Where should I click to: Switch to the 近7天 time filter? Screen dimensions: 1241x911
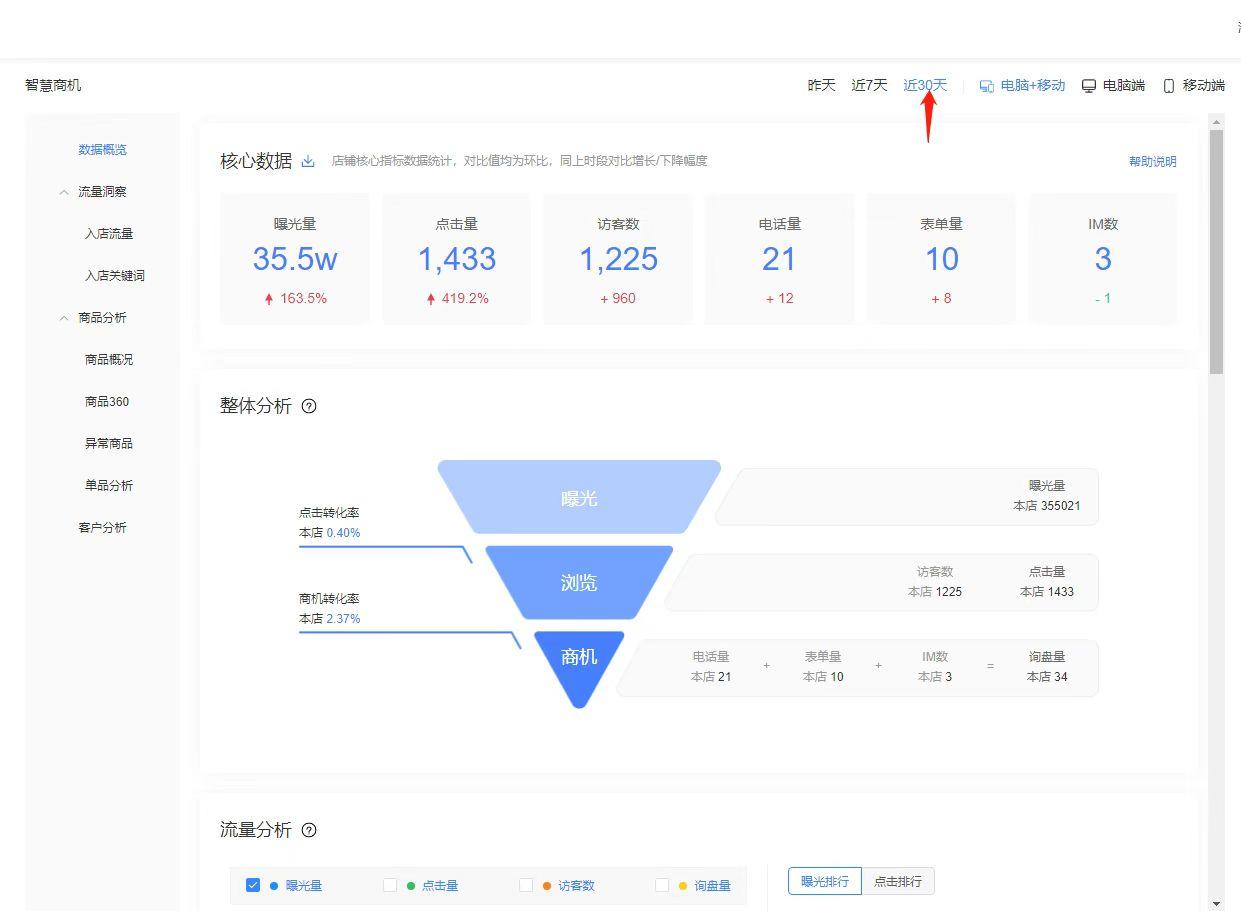point(867,85)
